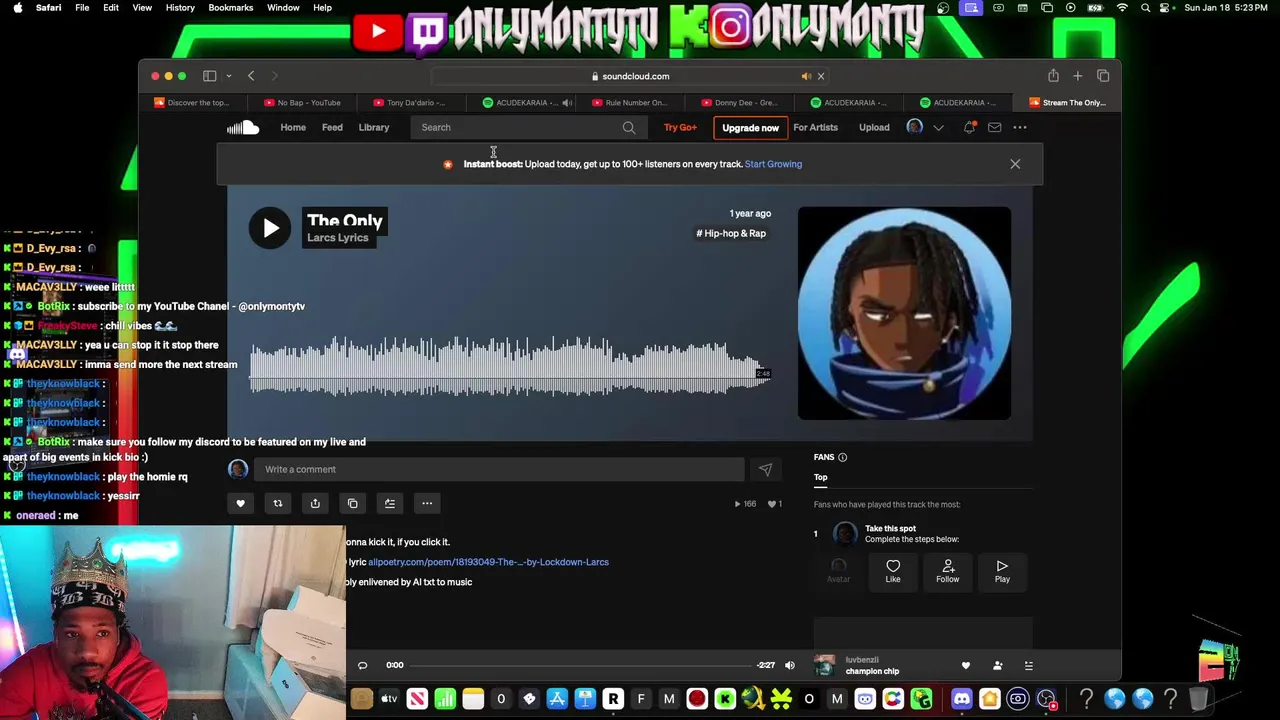Open the Larcs Lyrics artist link
Screen dimensions: 1280x720
(x=338, y=238)
